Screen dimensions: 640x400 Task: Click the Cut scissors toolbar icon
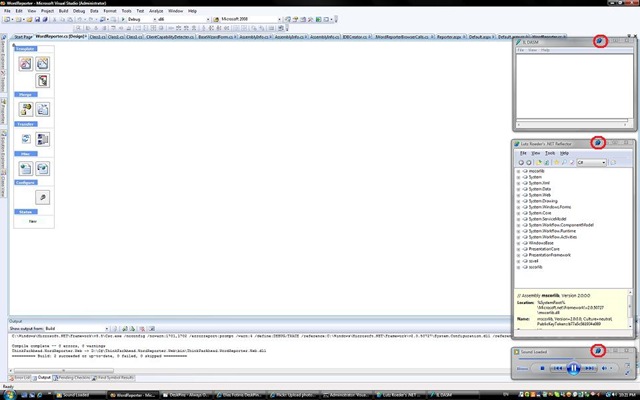pyautogui.click(x=55, y=19)
